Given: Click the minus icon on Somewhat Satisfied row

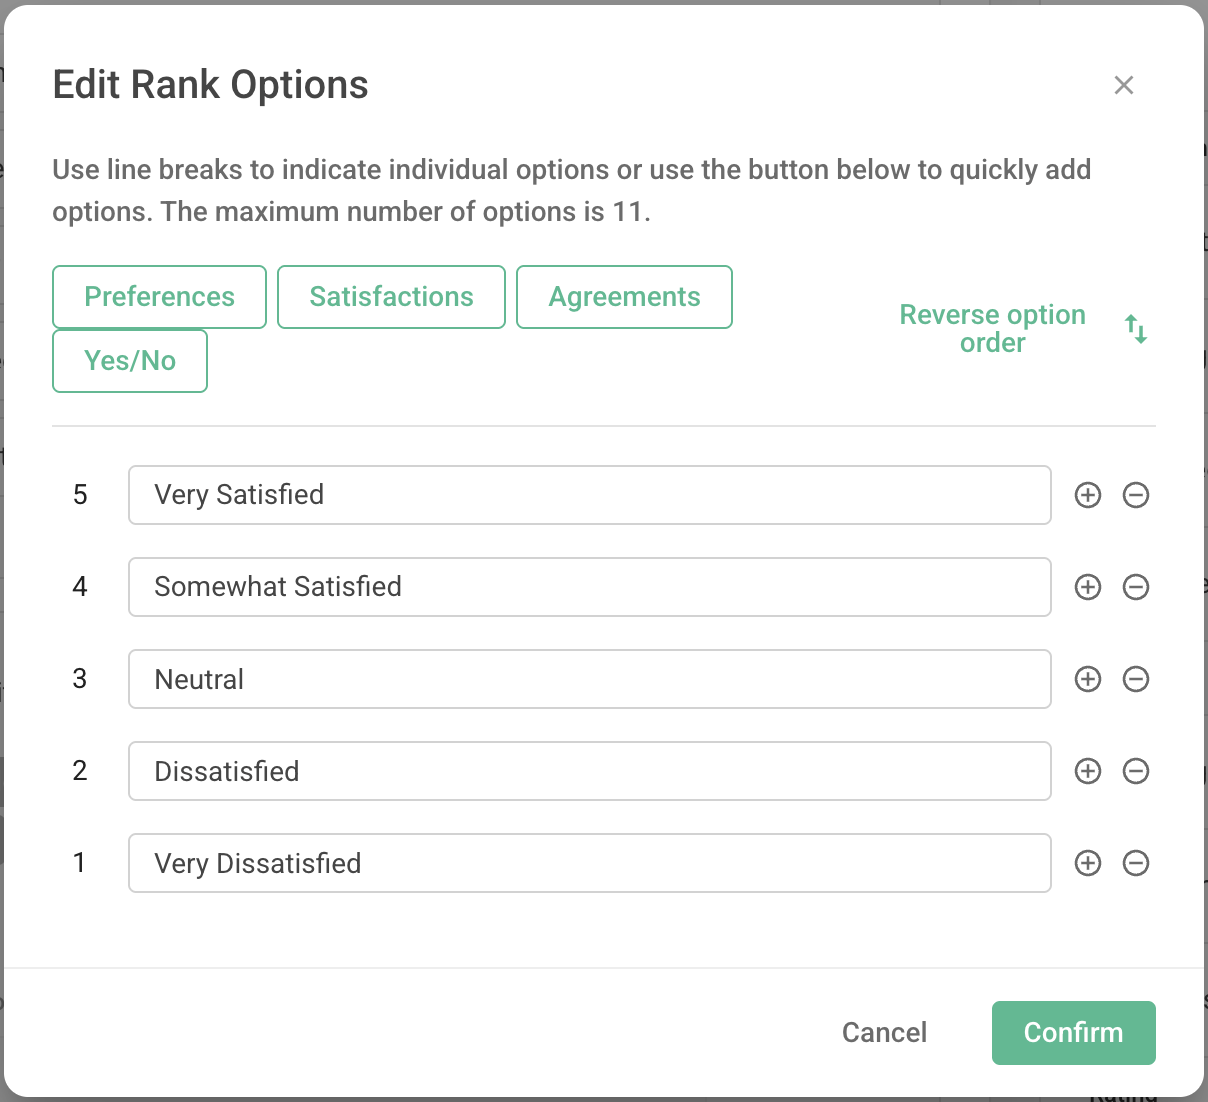Looking at the screenshot, I should pyautogui.click(x=1136, y=587).
